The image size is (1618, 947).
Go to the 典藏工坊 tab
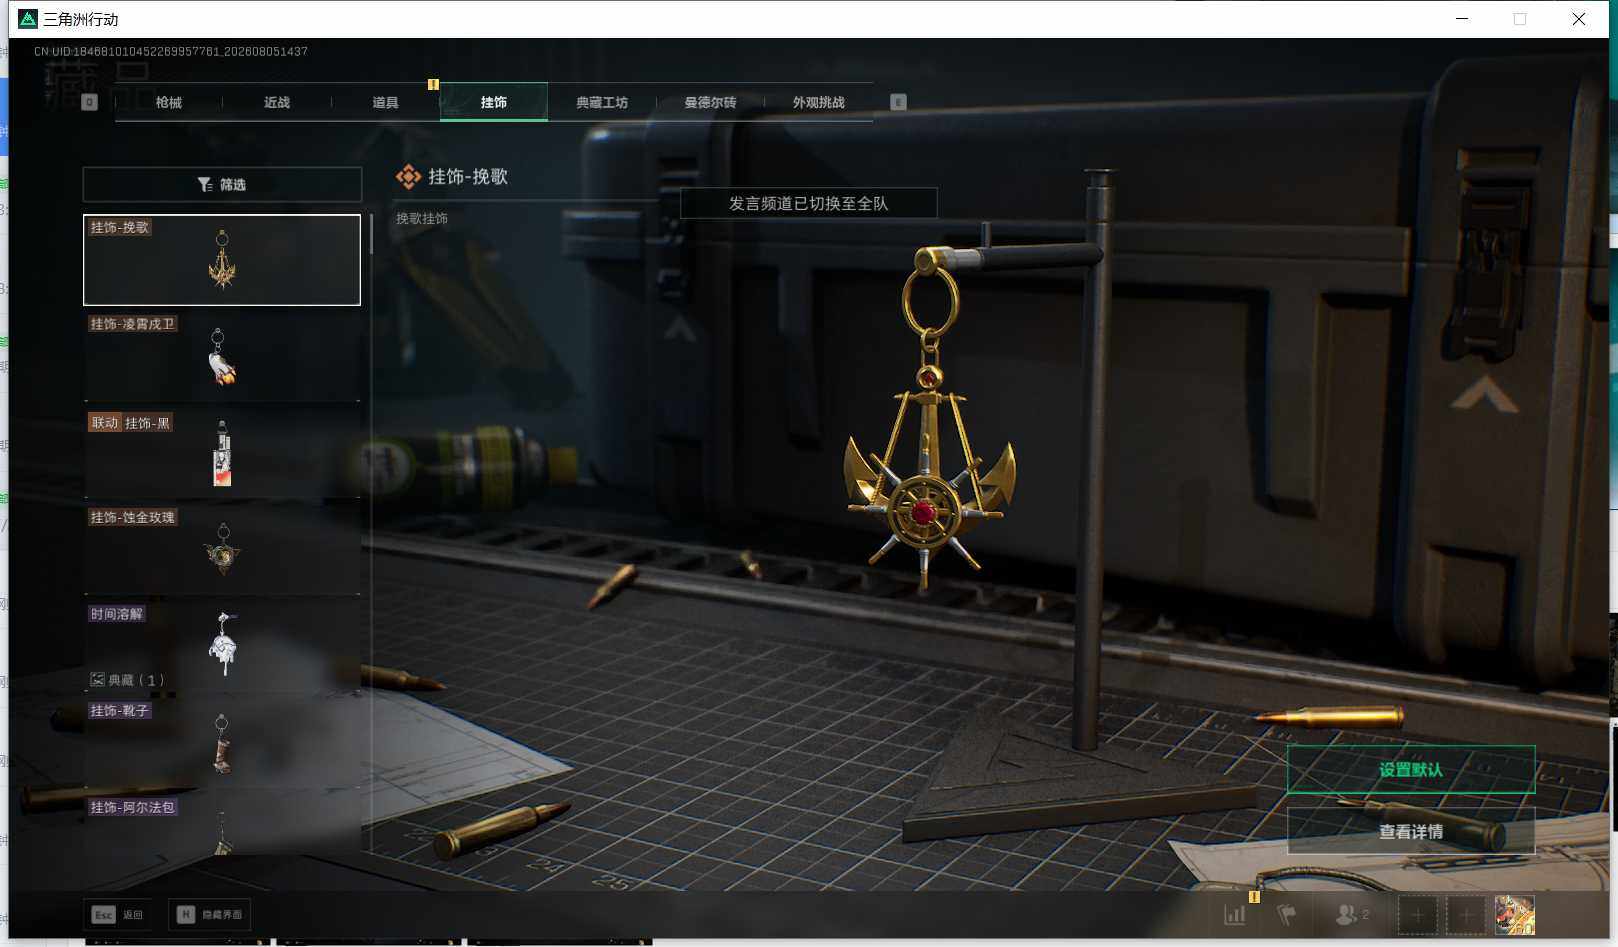point(602,102)
